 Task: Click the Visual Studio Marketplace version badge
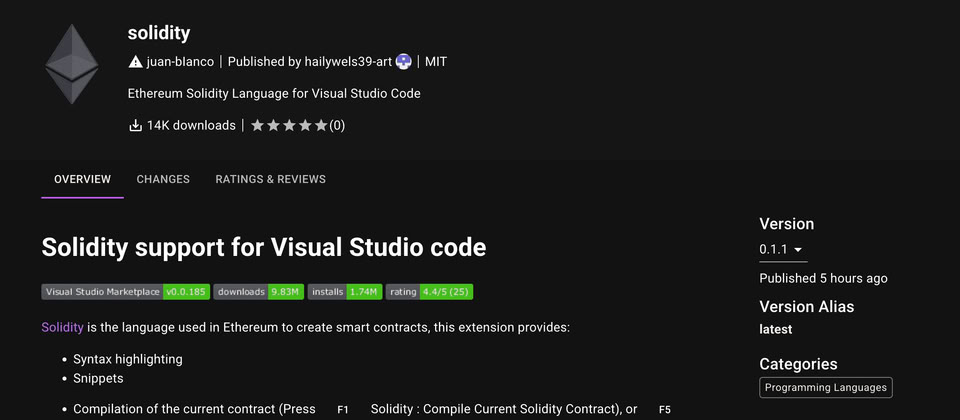click(x=125, y=292)
